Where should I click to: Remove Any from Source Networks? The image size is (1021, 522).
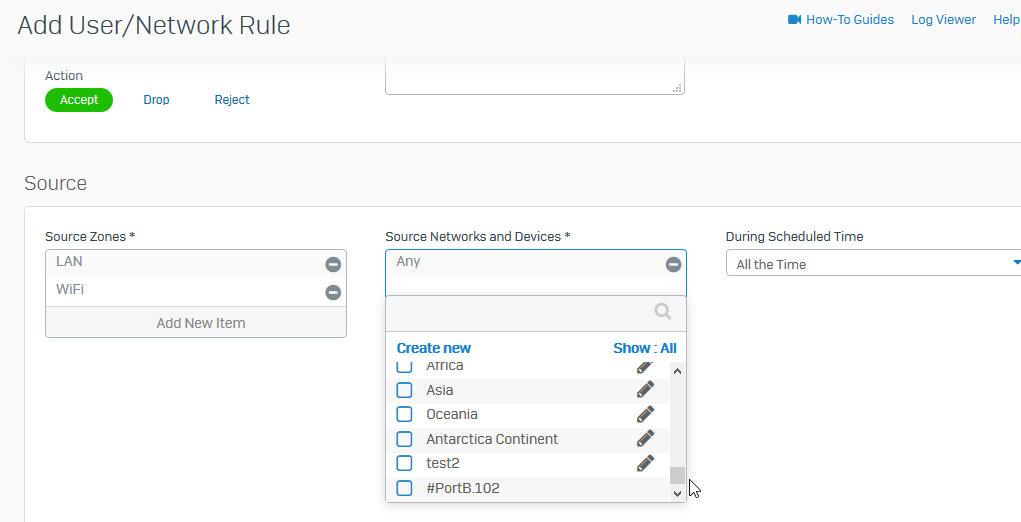click(x=673, y=264)
